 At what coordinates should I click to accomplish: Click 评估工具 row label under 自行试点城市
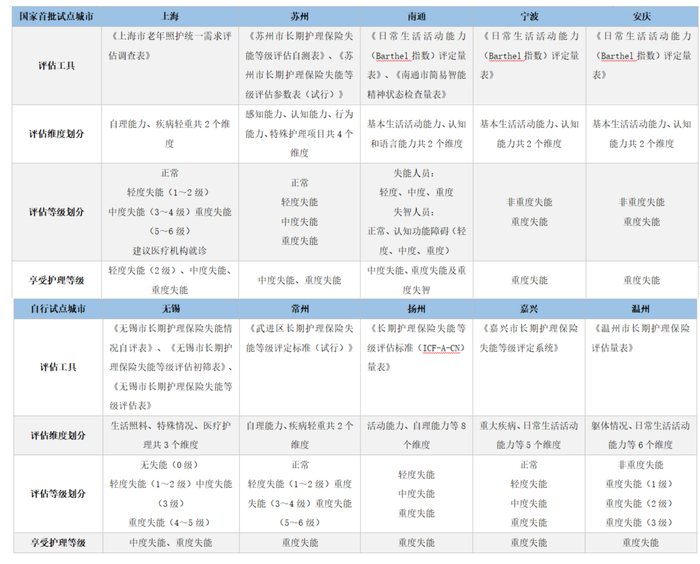58,367
